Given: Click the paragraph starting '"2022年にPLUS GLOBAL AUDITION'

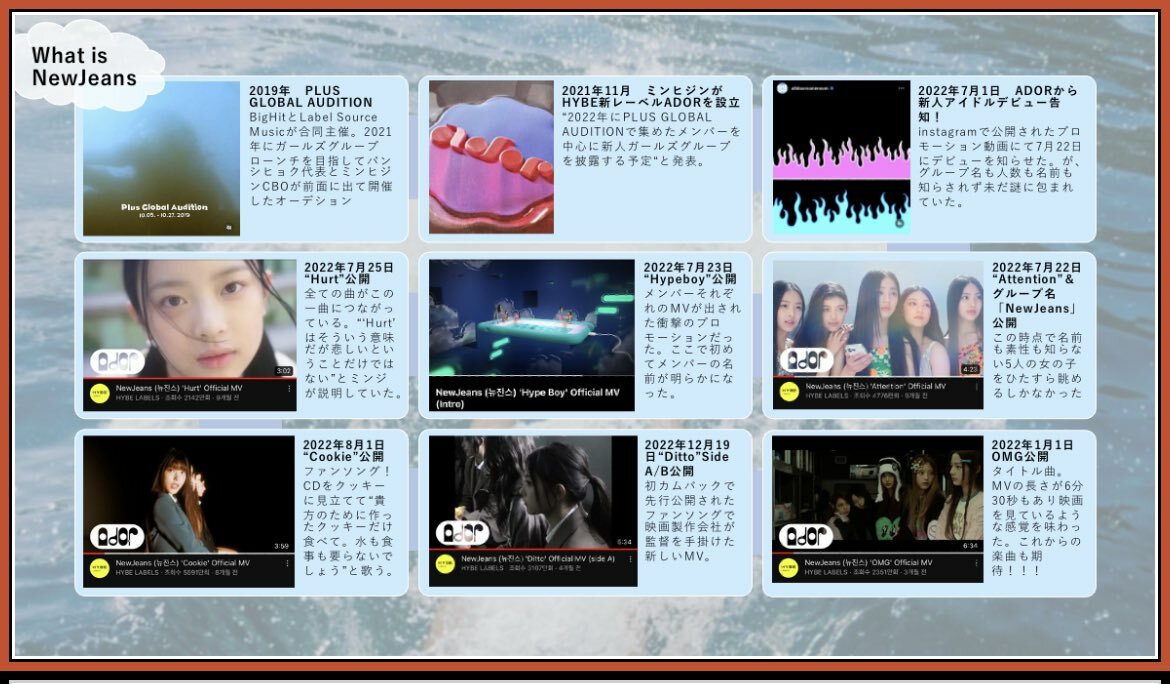Looking at the screenshot, I should 651,139.
